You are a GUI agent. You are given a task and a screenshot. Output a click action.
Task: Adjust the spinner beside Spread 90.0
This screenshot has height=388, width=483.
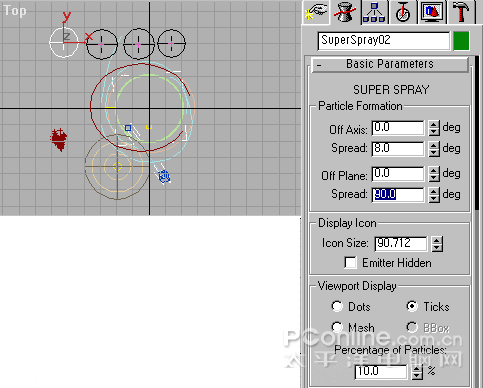coord(434,195)
